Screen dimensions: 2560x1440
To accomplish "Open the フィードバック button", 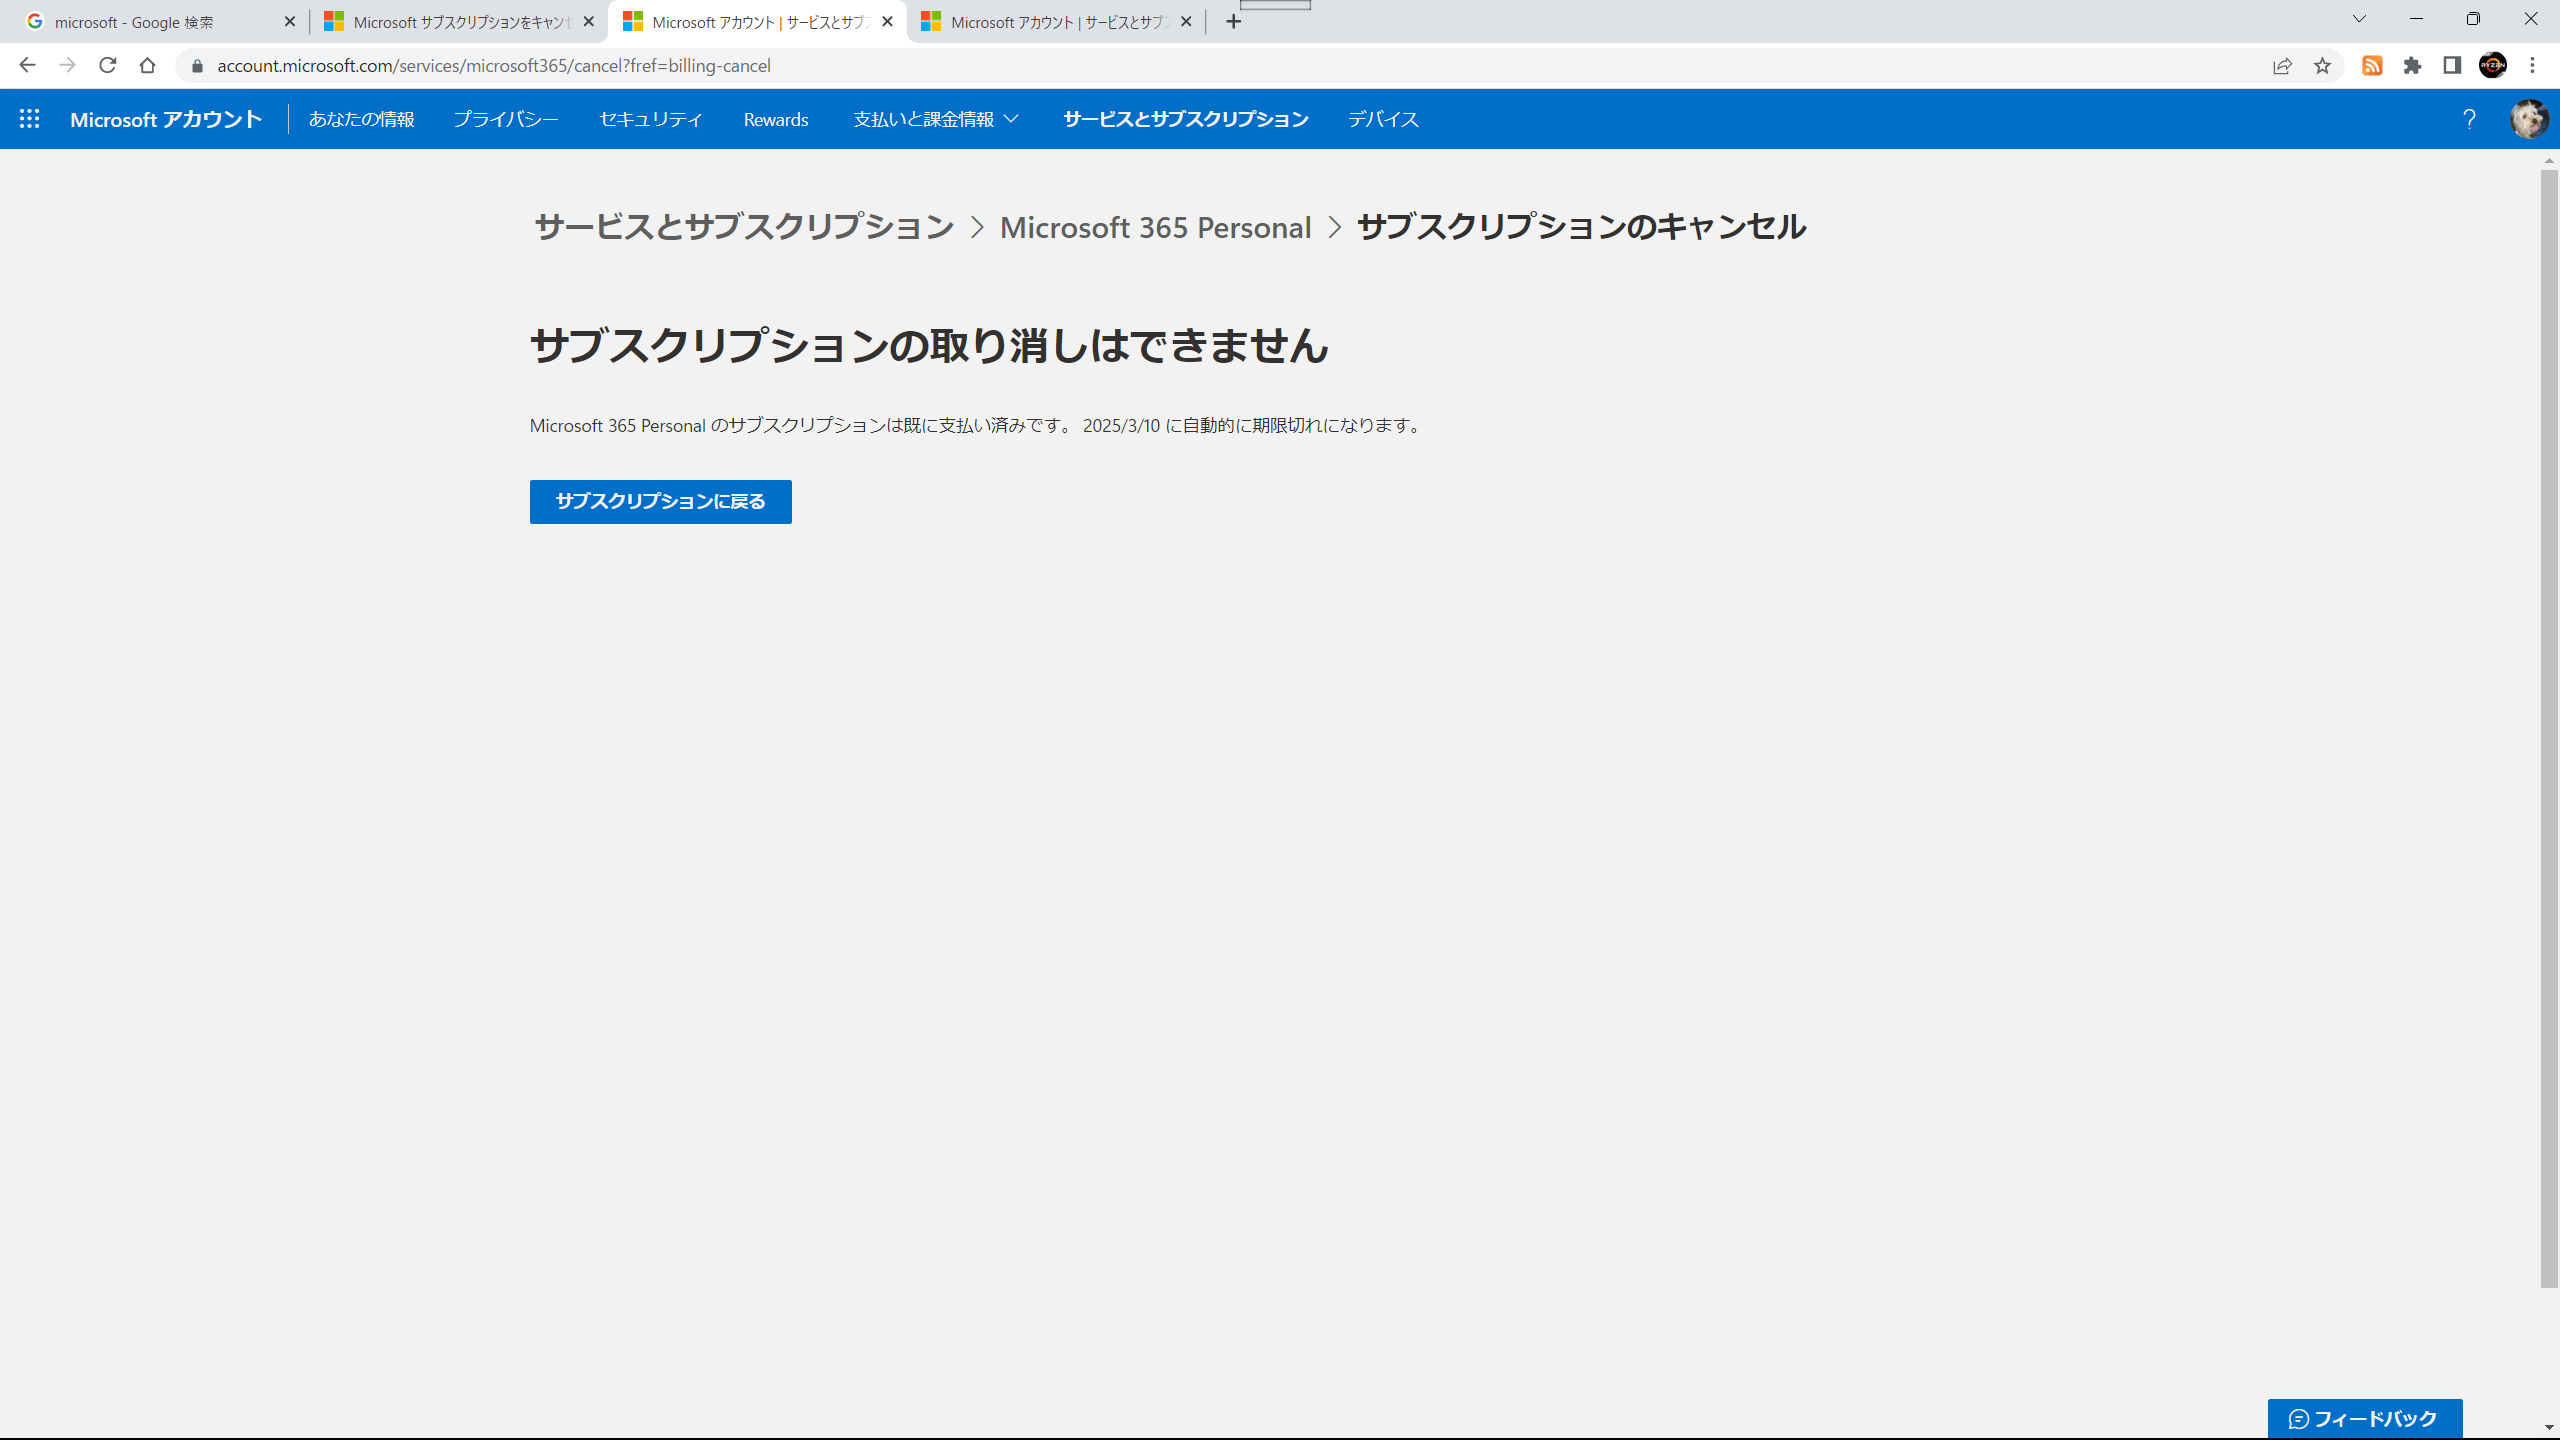I will pyautogui.click(x=2364, y=1418).
